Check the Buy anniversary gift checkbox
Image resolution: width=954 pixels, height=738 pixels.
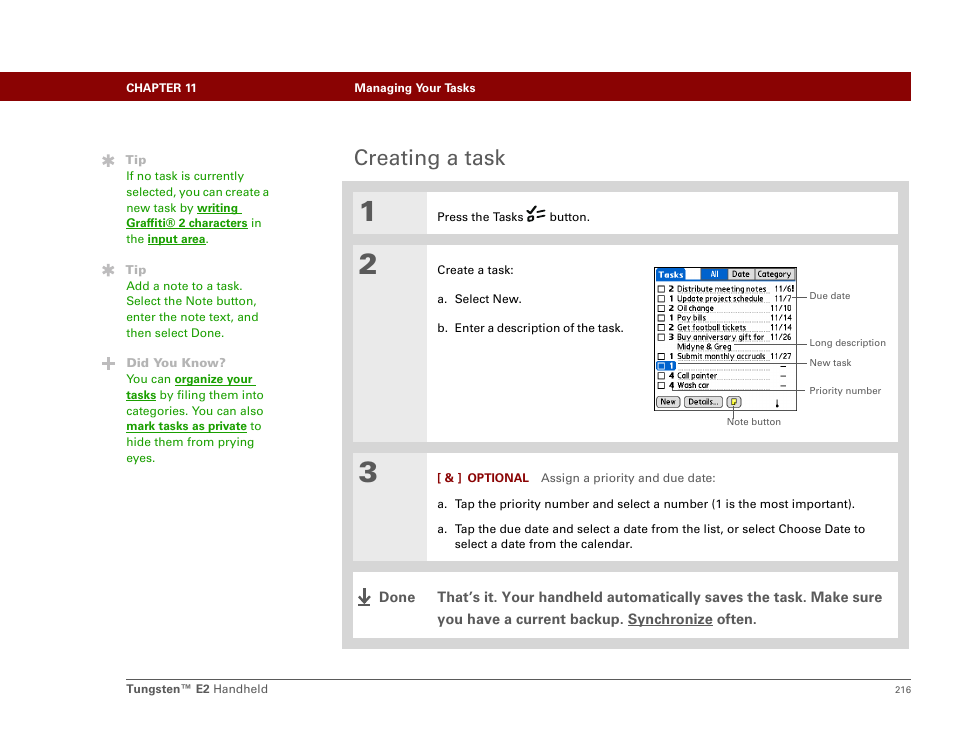[x=661, y=337]
